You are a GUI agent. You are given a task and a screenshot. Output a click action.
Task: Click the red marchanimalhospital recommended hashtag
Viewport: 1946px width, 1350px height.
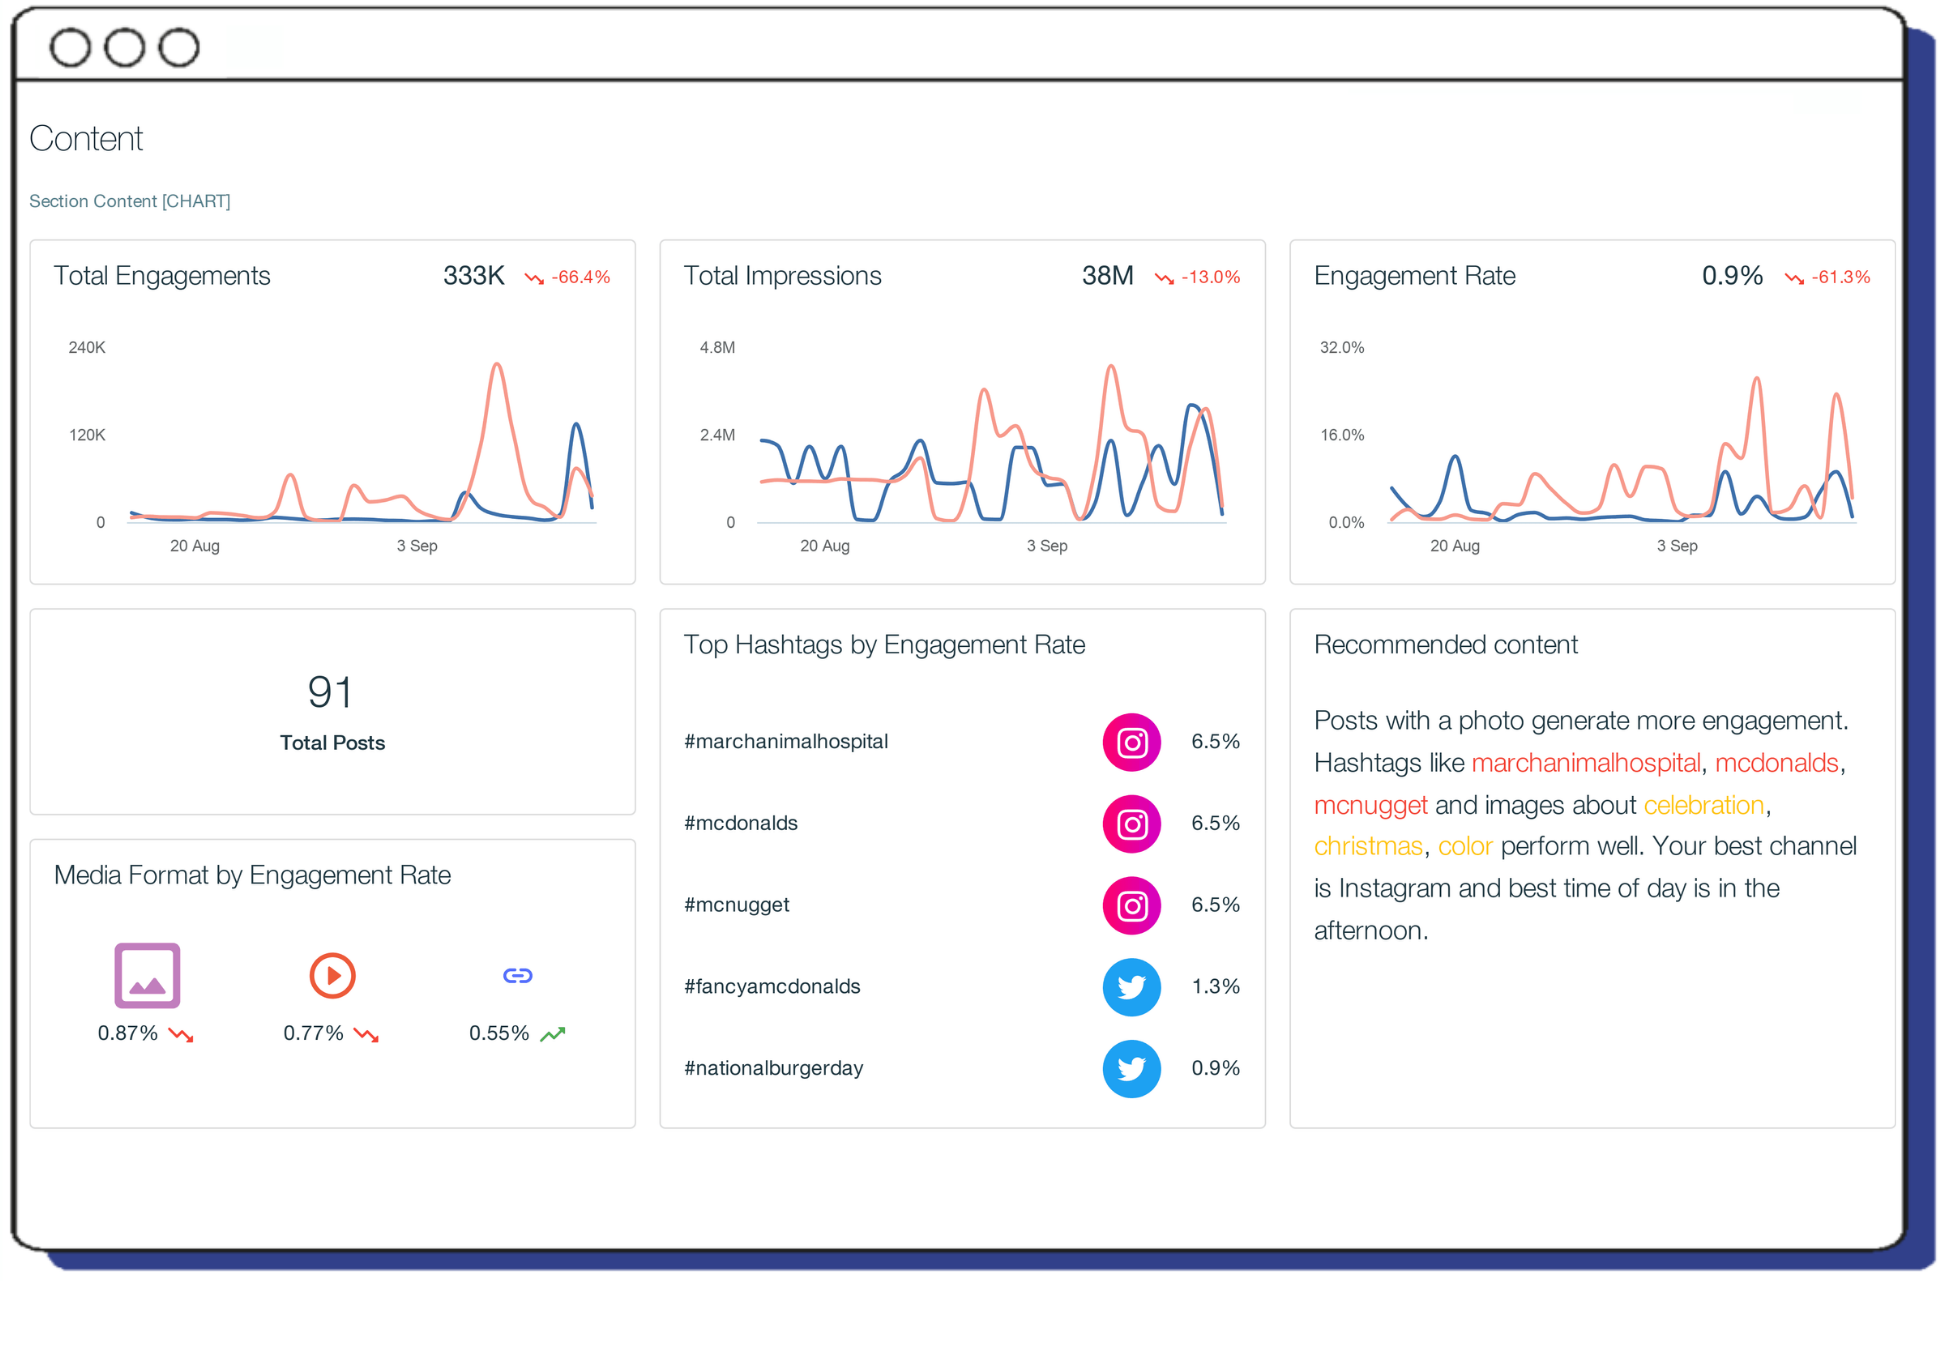(1585, 763)
